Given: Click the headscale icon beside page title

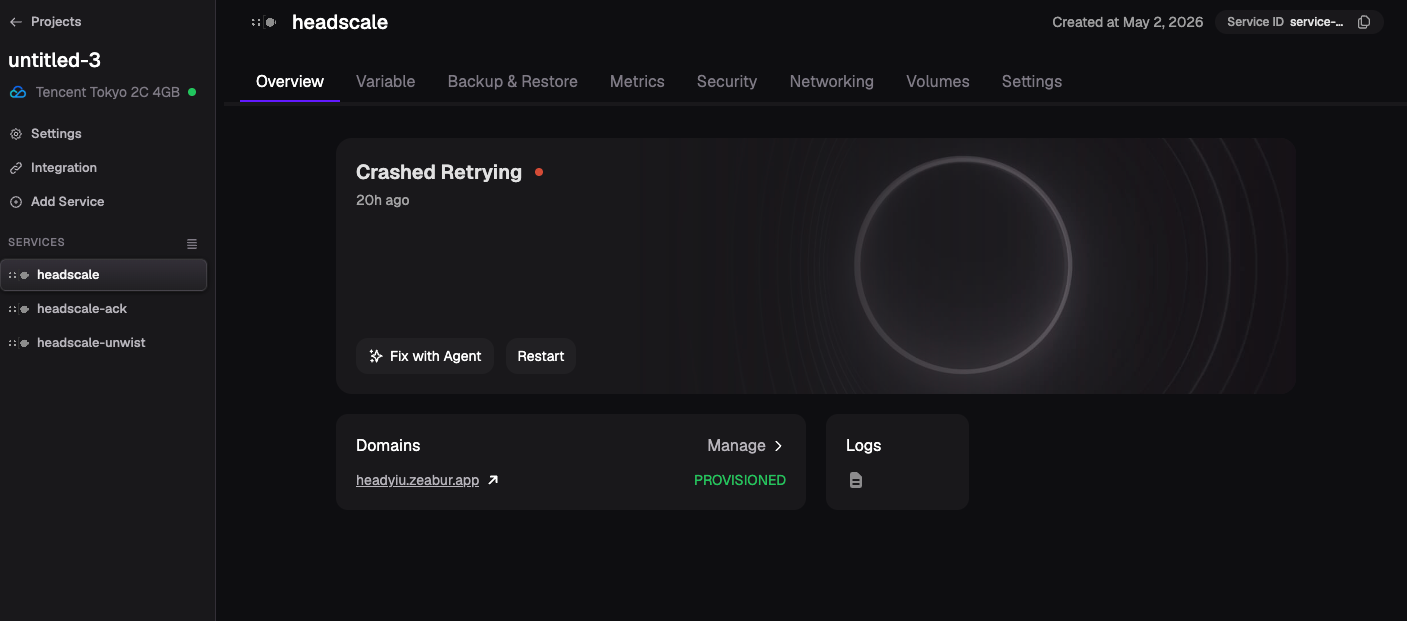Looking at the screenshot, I should [x=264, y=22].
